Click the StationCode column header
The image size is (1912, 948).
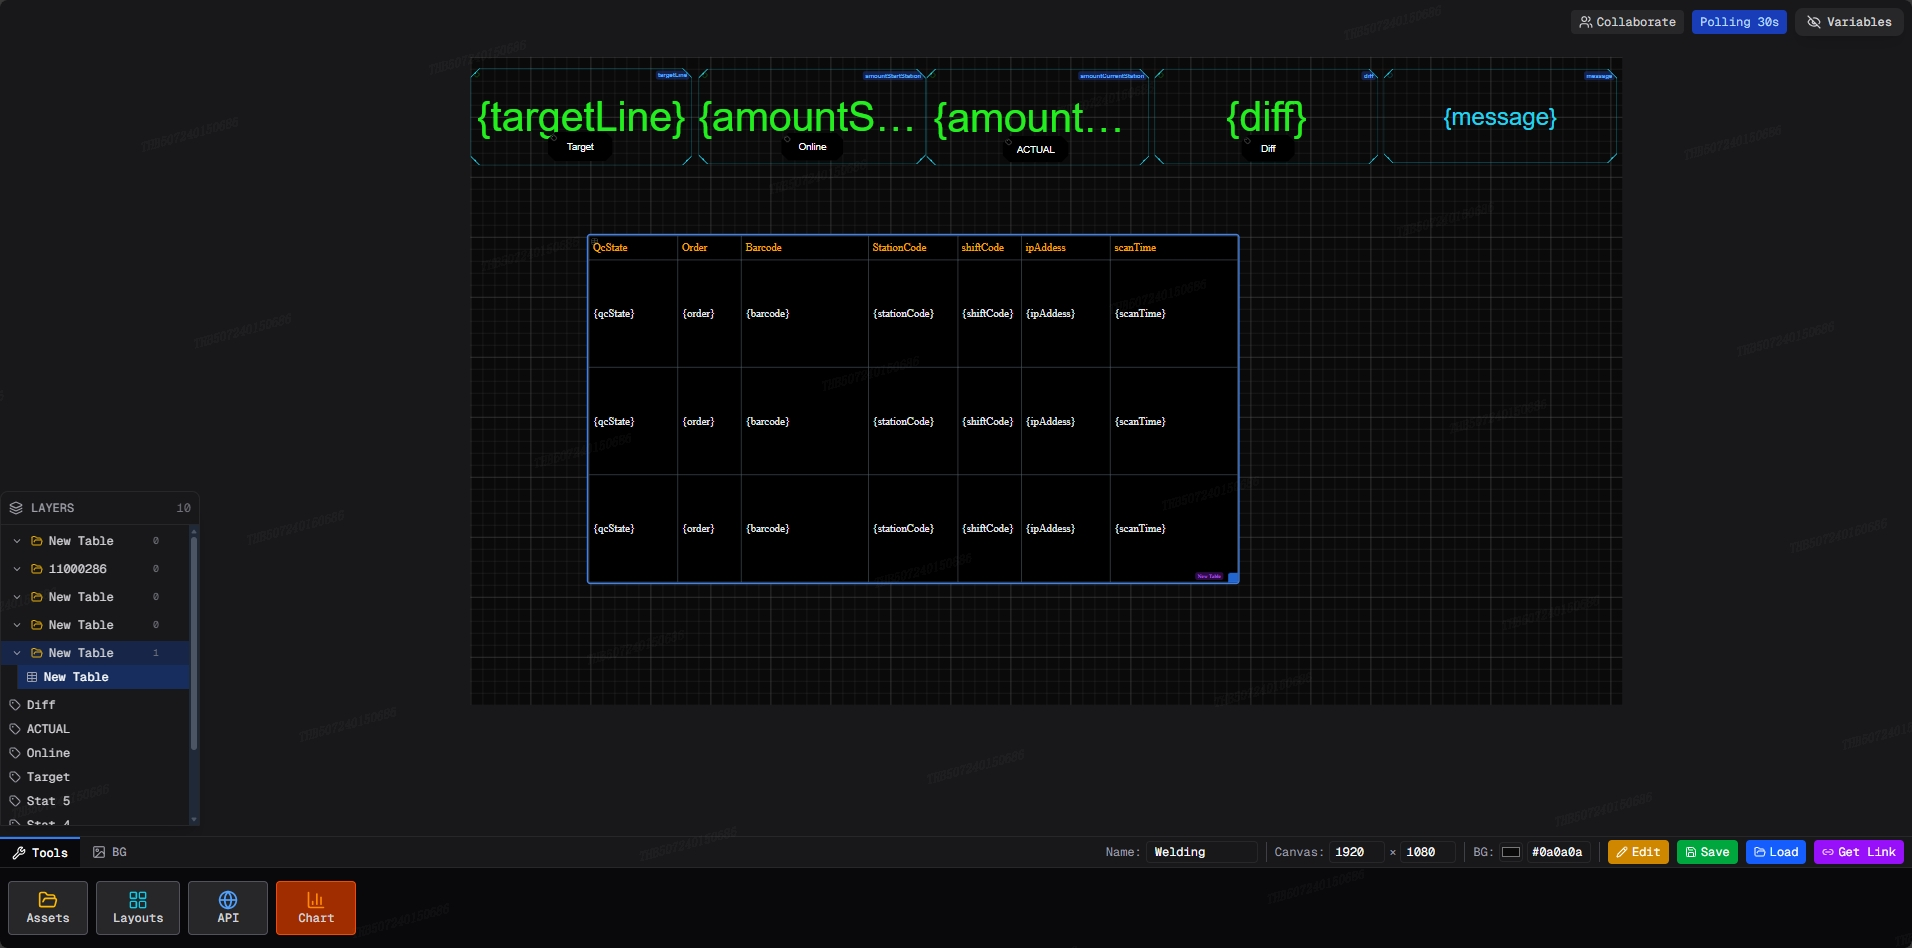coord(899,248)
